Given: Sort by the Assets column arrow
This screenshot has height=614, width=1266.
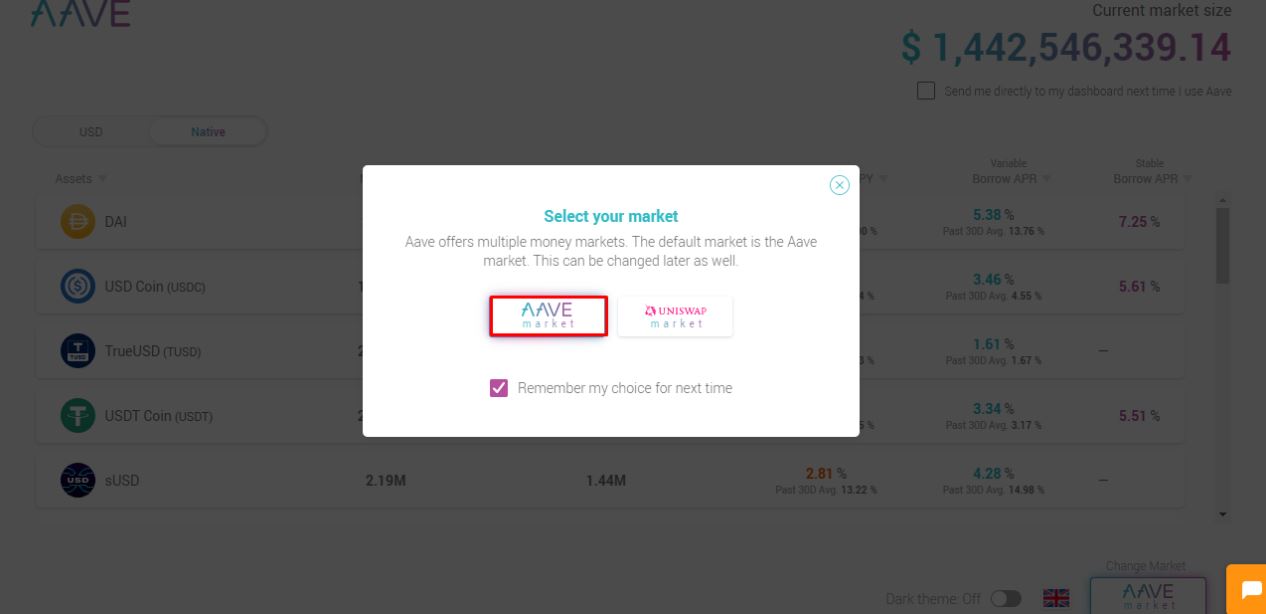Looking at the screenshot, I should (102, 179).
